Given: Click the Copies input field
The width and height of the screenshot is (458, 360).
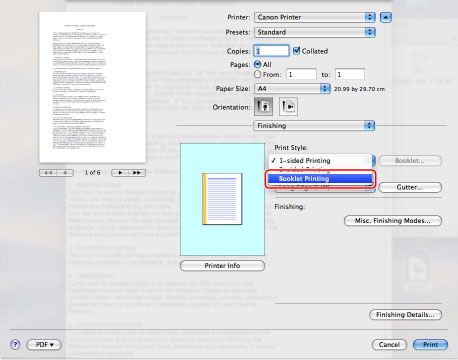Looking at the screenshot, I should coord(271,51).
